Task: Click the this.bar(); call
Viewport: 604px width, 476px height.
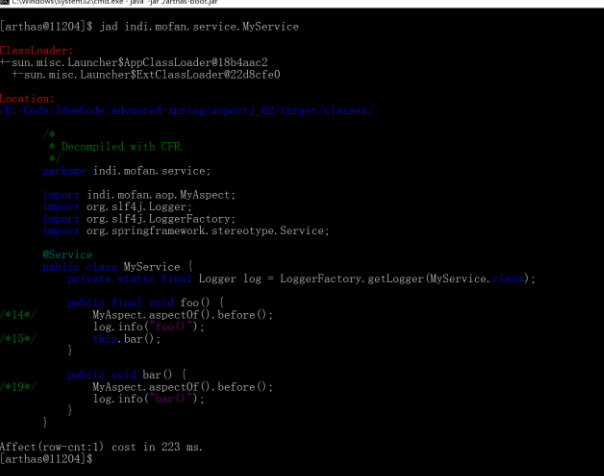Action: 127,339
